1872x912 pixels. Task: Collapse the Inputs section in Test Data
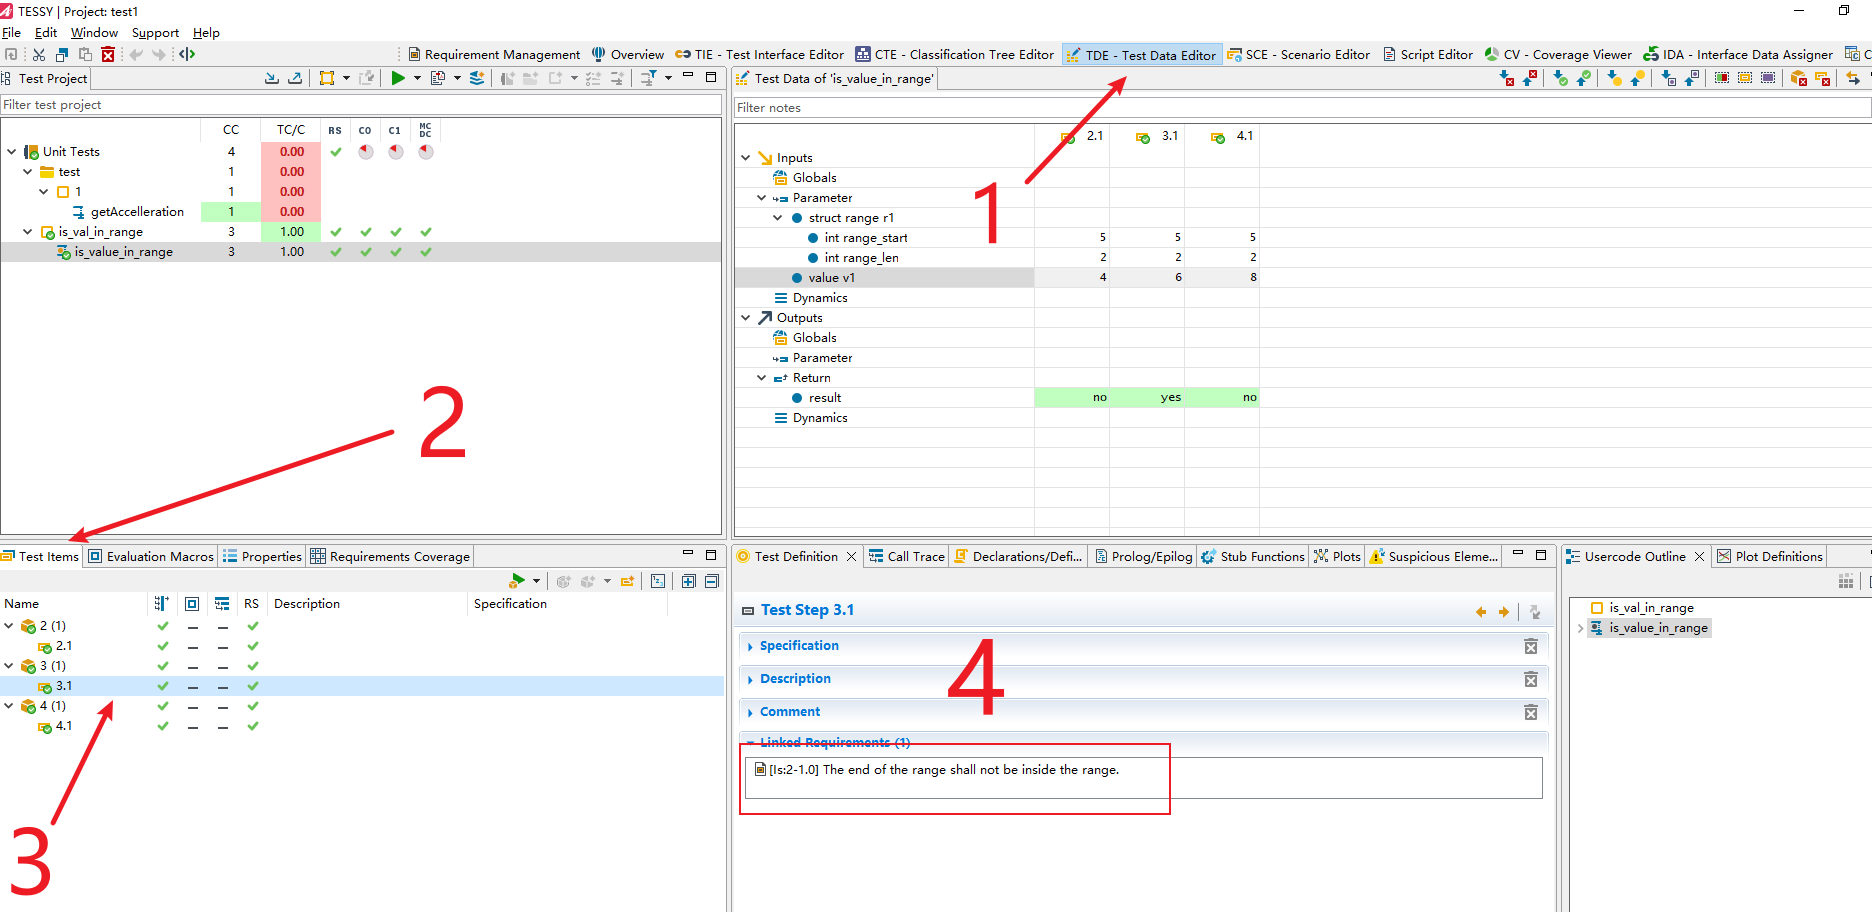tap(746, 158)
